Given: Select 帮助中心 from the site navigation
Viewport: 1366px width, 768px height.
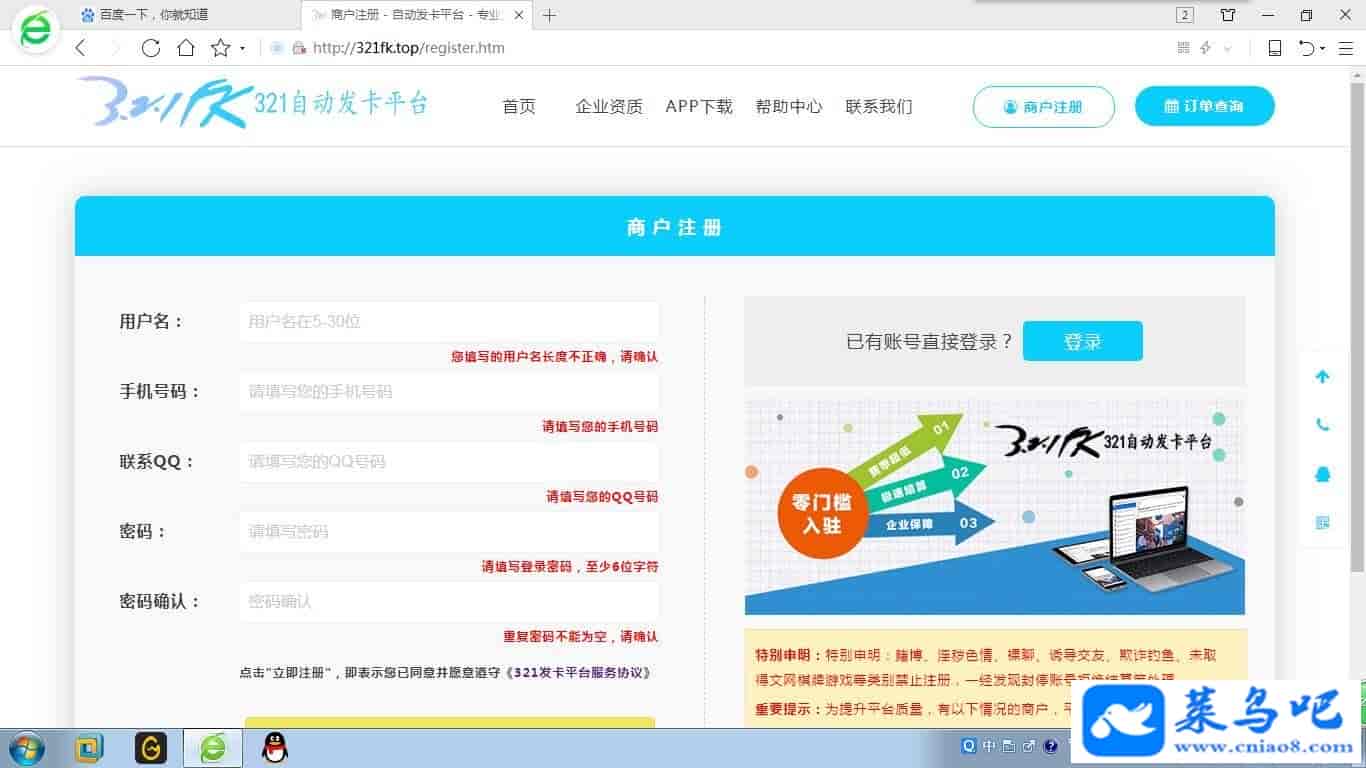Looking at the screenshot, I should tap(789, 107).
